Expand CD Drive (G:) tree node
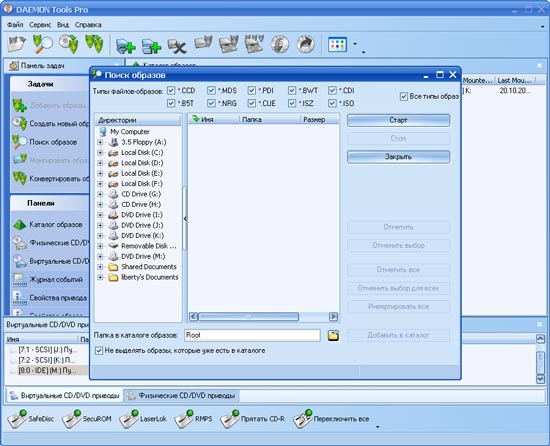Image resolution: width=550 pixels, height=446 pixels. point(100,194)
